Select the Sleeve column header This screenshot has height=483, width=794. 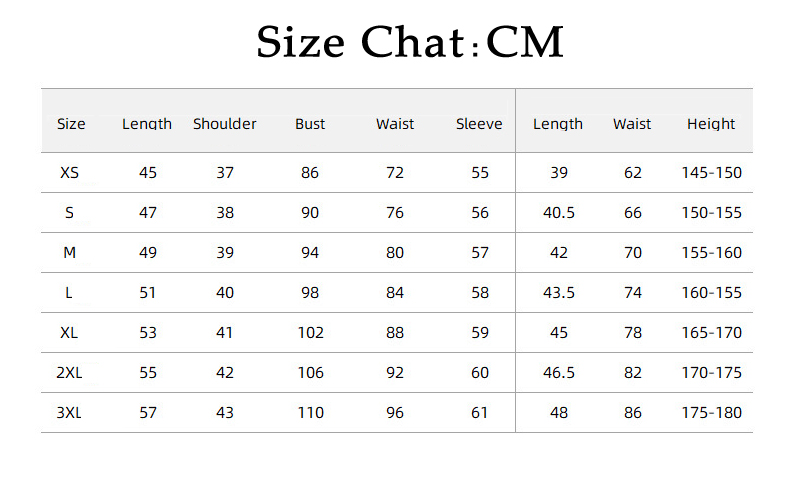pos(479,124)
